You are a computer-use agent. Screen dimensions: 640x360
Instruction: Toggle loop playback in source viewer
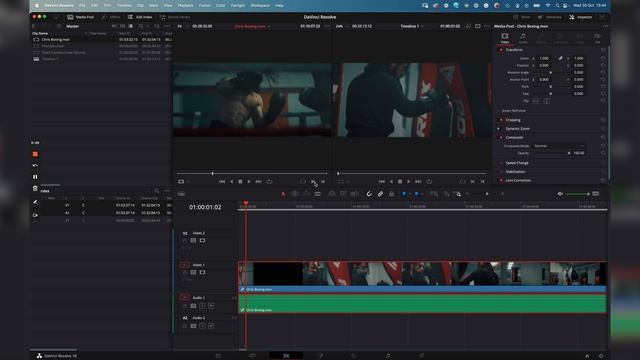269,182
